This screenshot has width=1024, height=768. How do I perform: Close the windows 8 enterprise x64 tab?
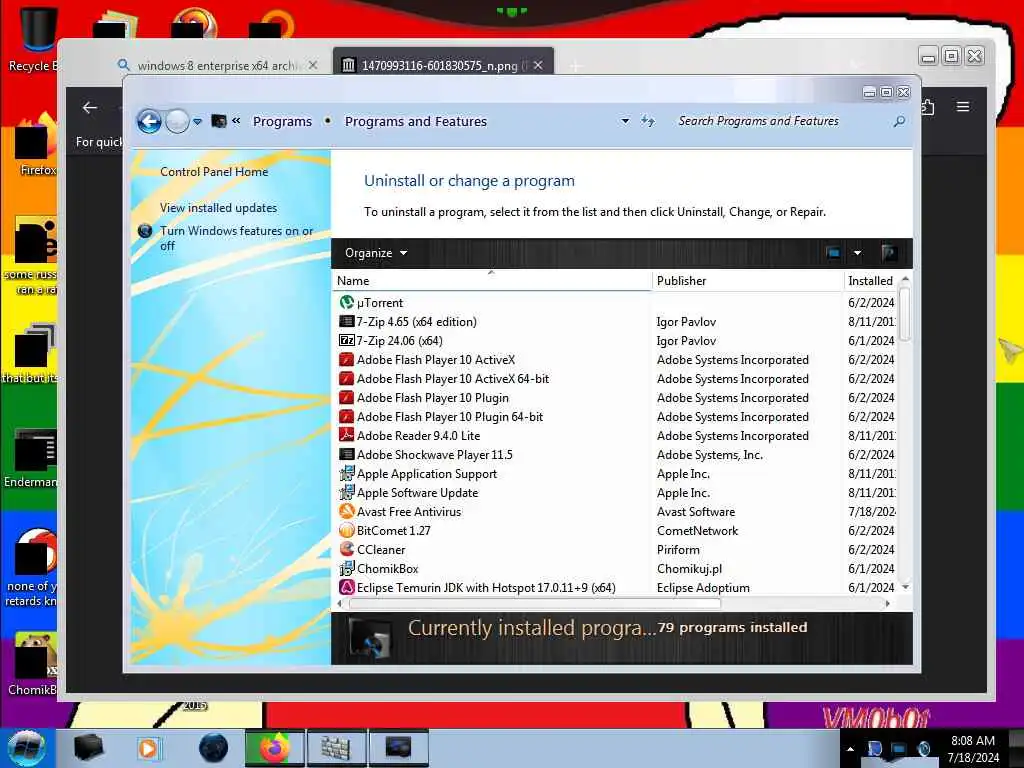click(x=313, y=65)
